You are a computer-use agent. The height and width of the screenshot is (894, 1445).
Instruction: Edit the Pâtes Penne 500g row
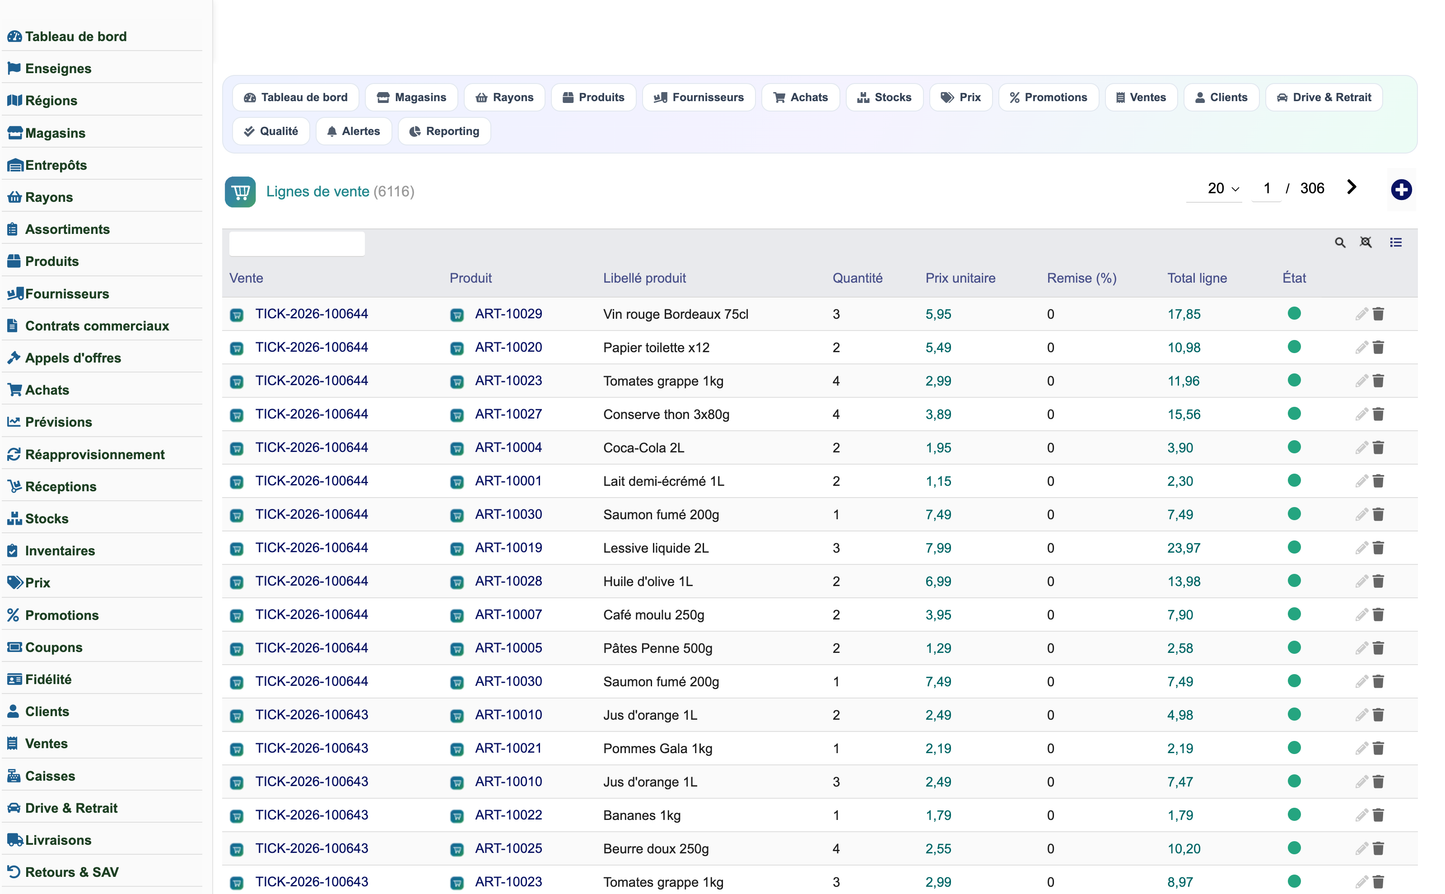(x=1361, y=648)
